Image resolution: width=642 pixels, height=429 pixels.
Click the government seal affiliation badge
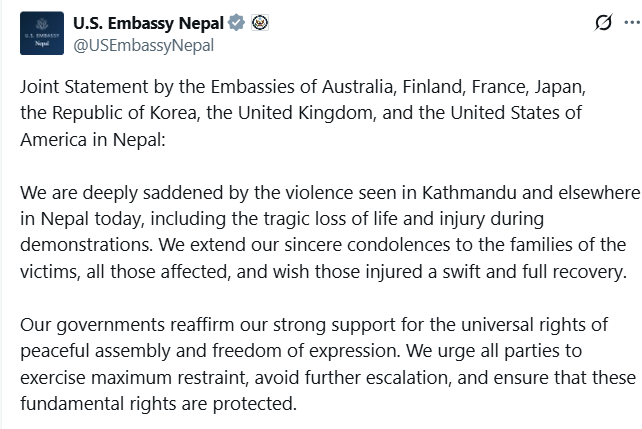pyautogui.click(x=260, y=23)
